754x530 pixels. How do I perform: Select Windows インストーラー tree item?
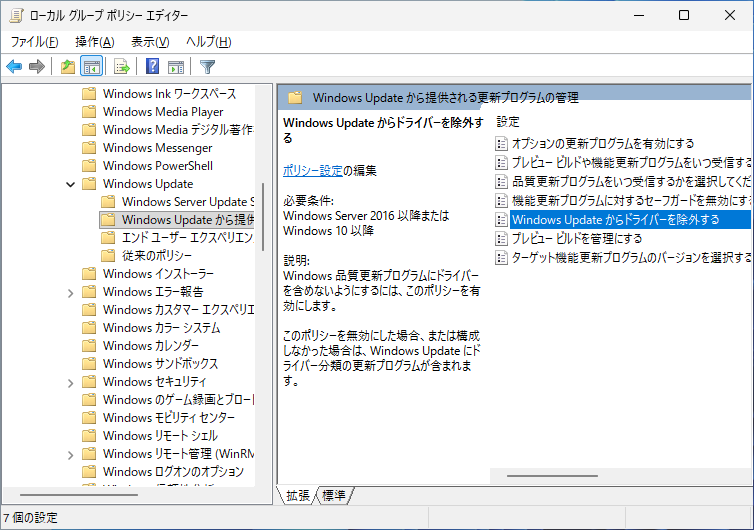coord(158,274)
